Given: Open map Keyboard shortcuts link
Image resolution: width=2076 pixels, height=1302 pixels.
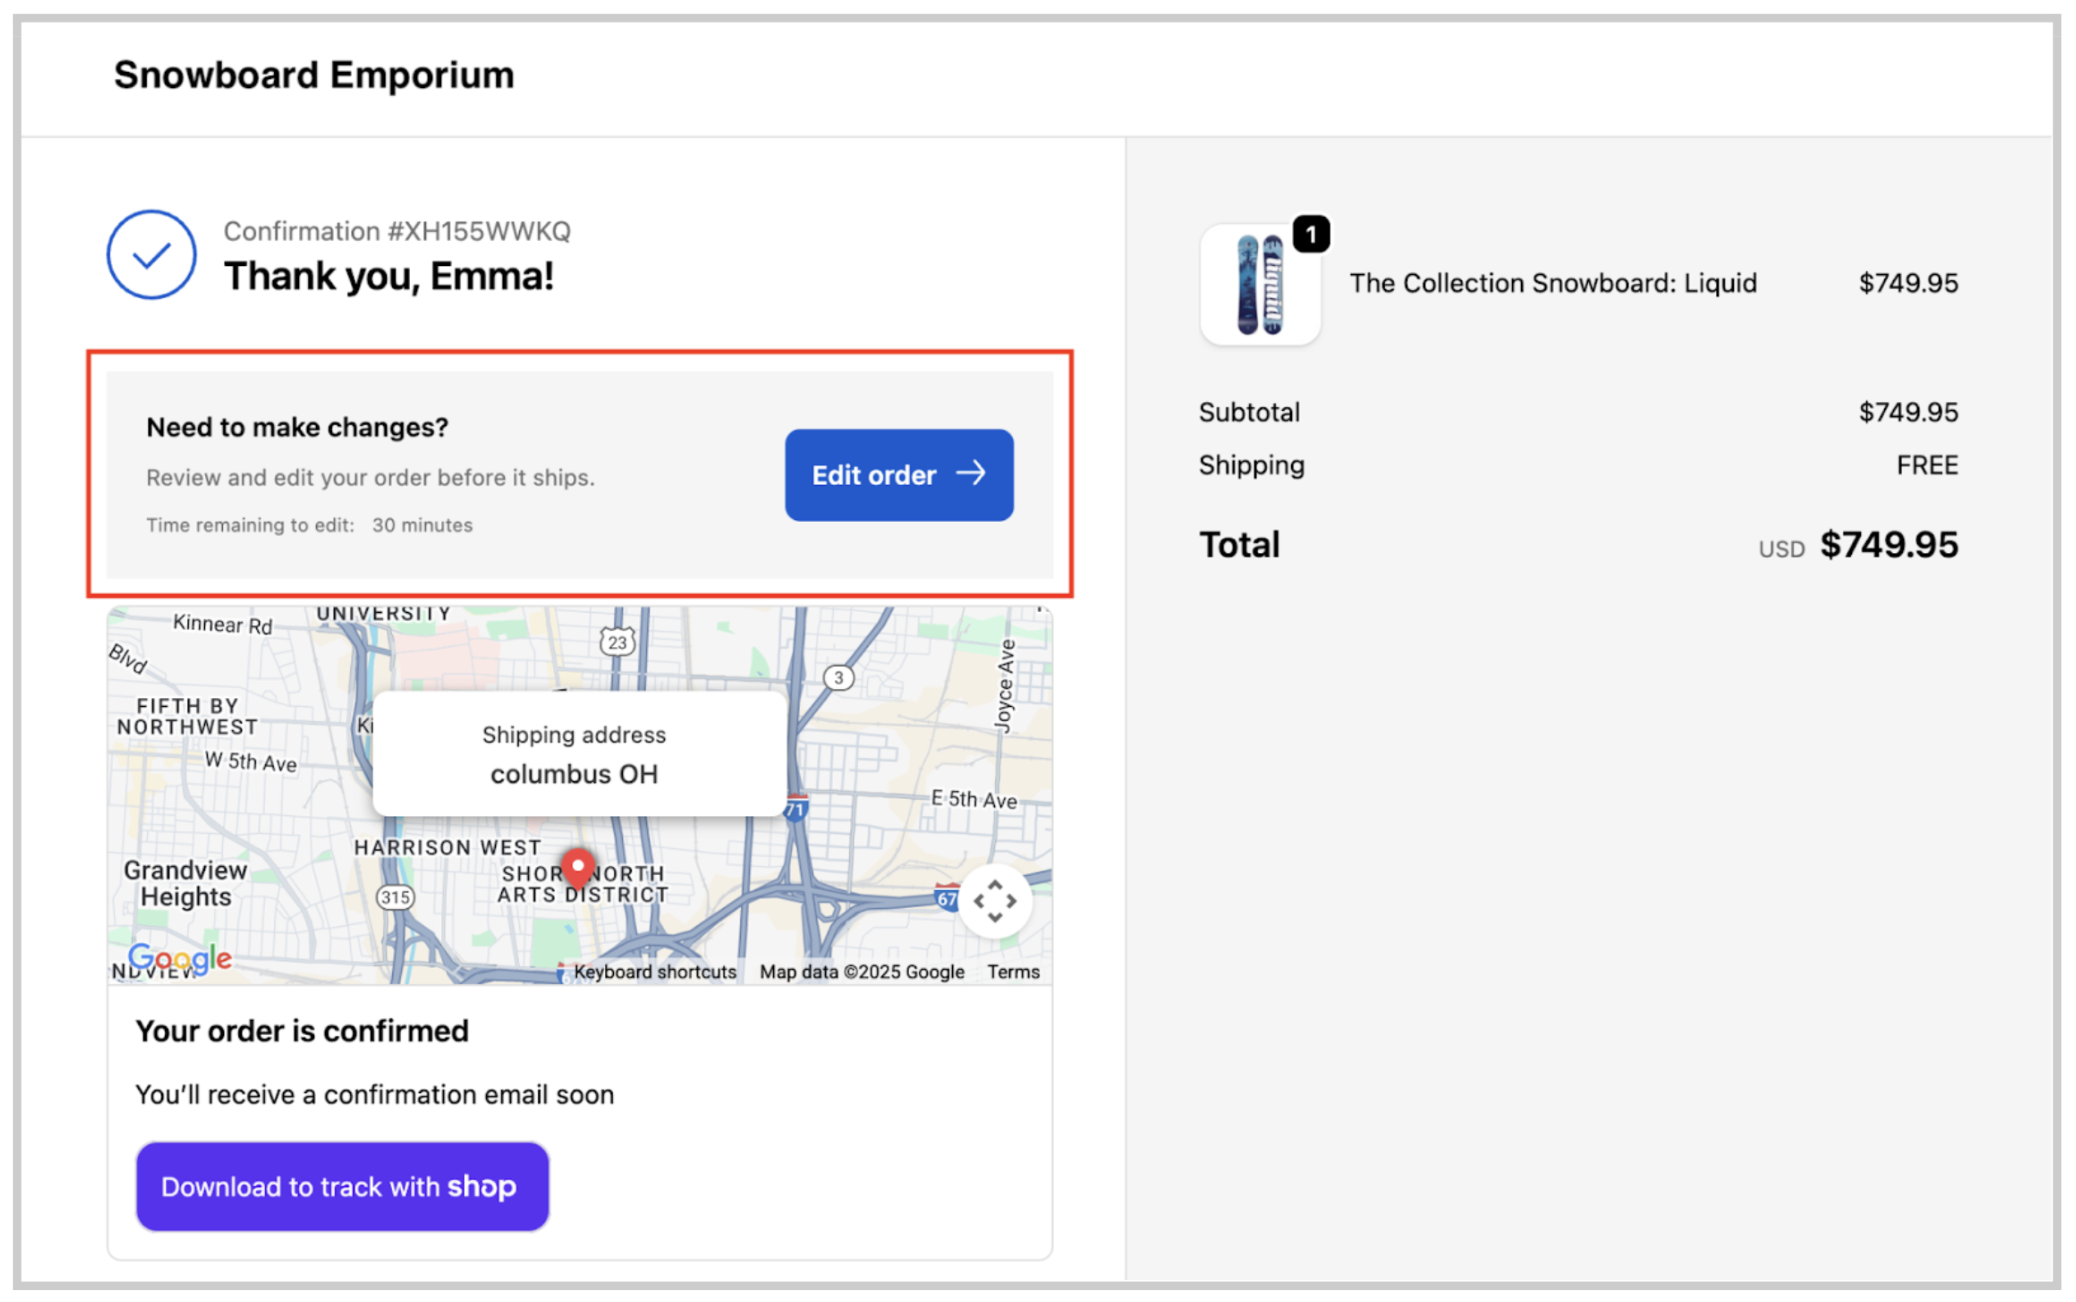Looking at the screenshot, I should (654, 972).
